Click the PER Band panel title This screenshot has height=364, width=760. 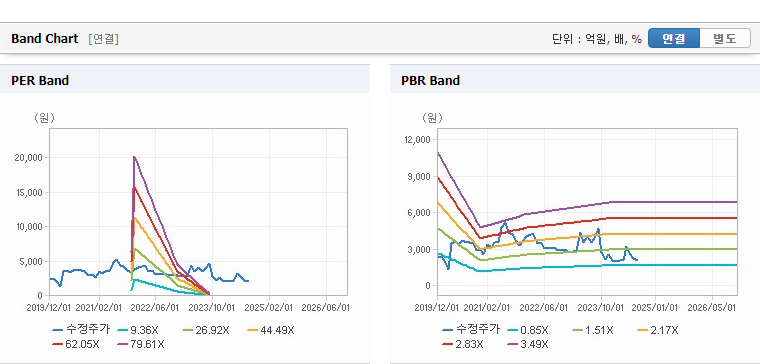pyautogui.click(x=40, y=80)
